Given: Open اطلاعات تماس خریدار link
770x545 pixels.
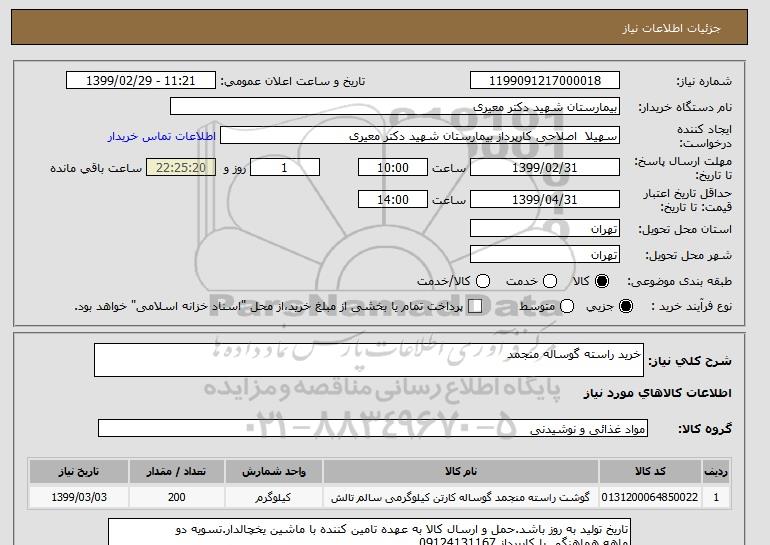Looking at the screenshot, I should (162, 136).
